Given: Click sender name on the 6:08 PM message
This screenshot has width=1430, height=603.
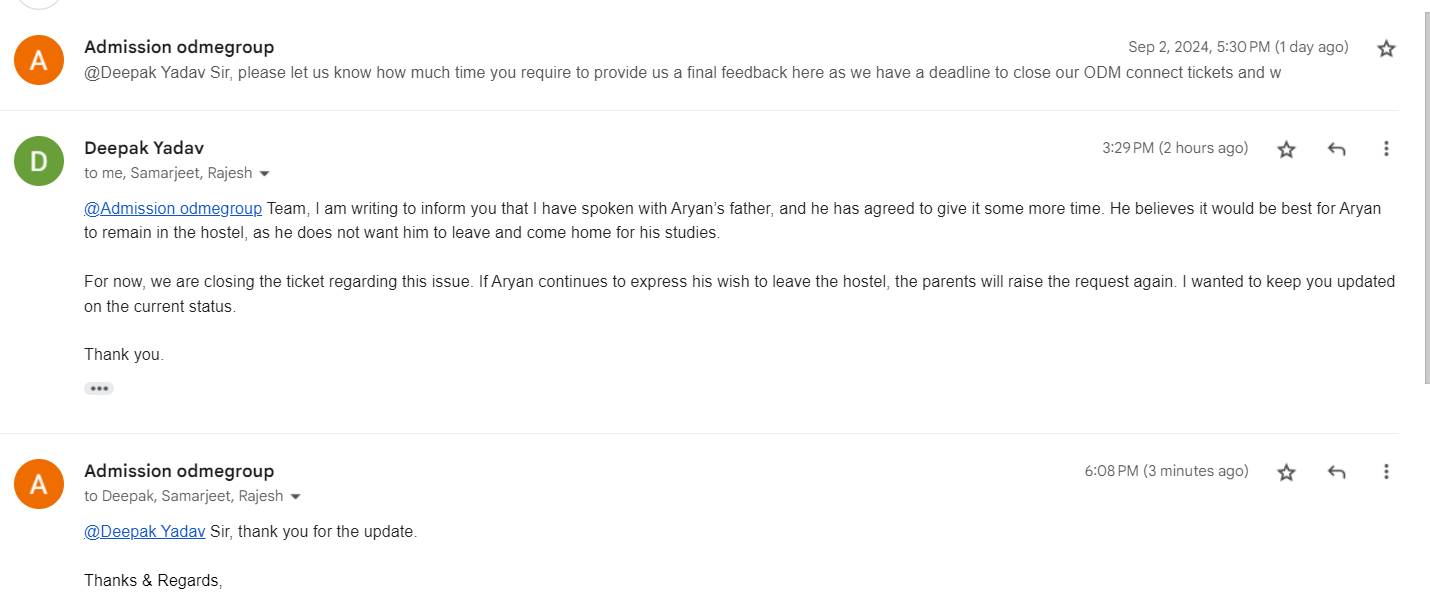Looking at the screenshot, I should tap(179, 471).
